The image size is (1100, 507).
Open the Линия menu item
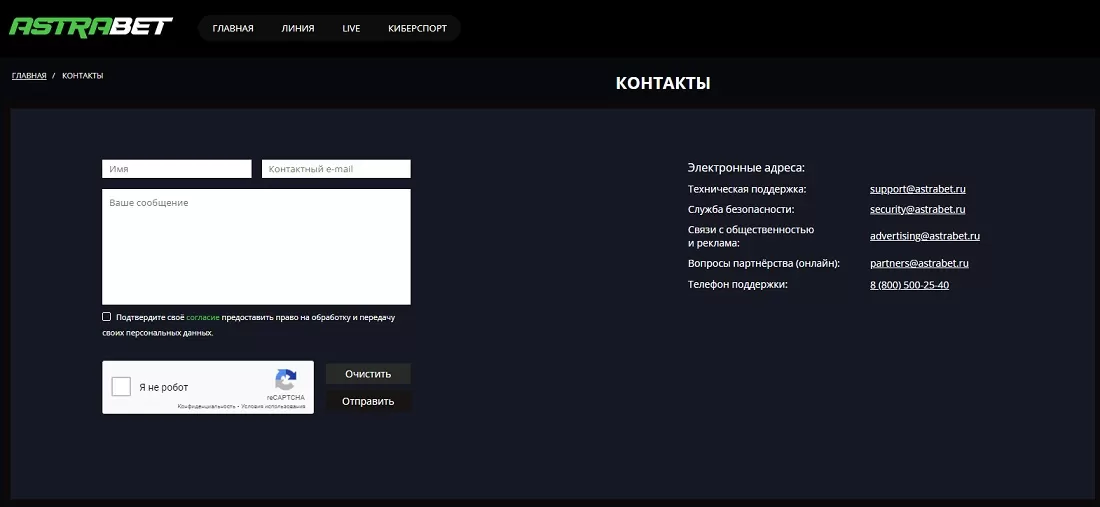point(298,29)
